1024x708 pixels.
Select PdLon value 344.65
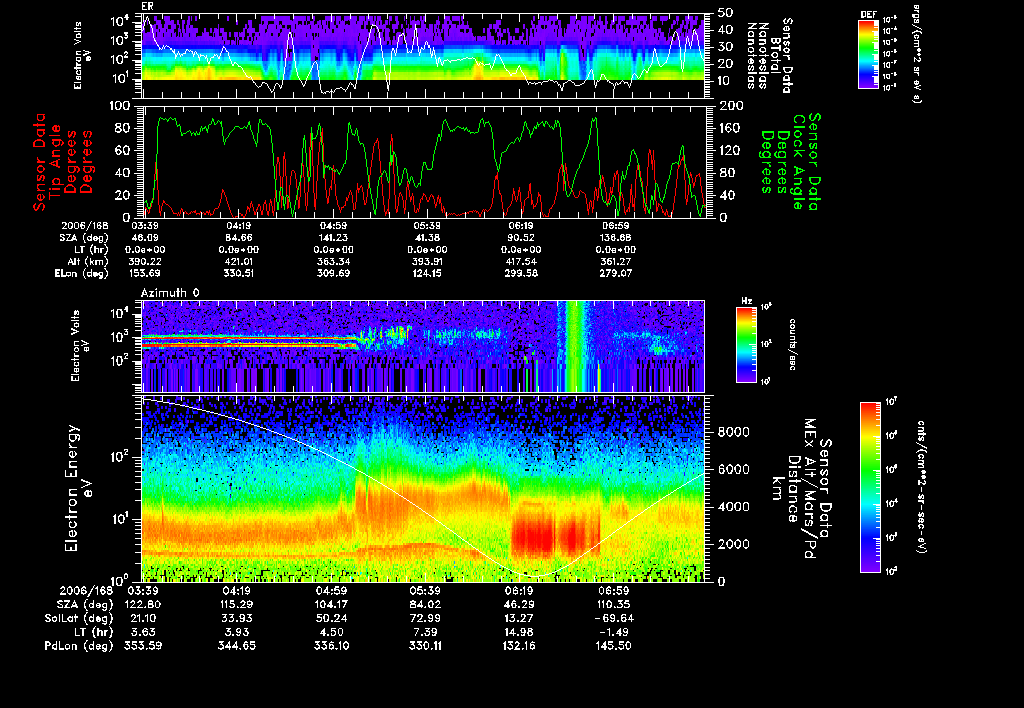point(236,645)
